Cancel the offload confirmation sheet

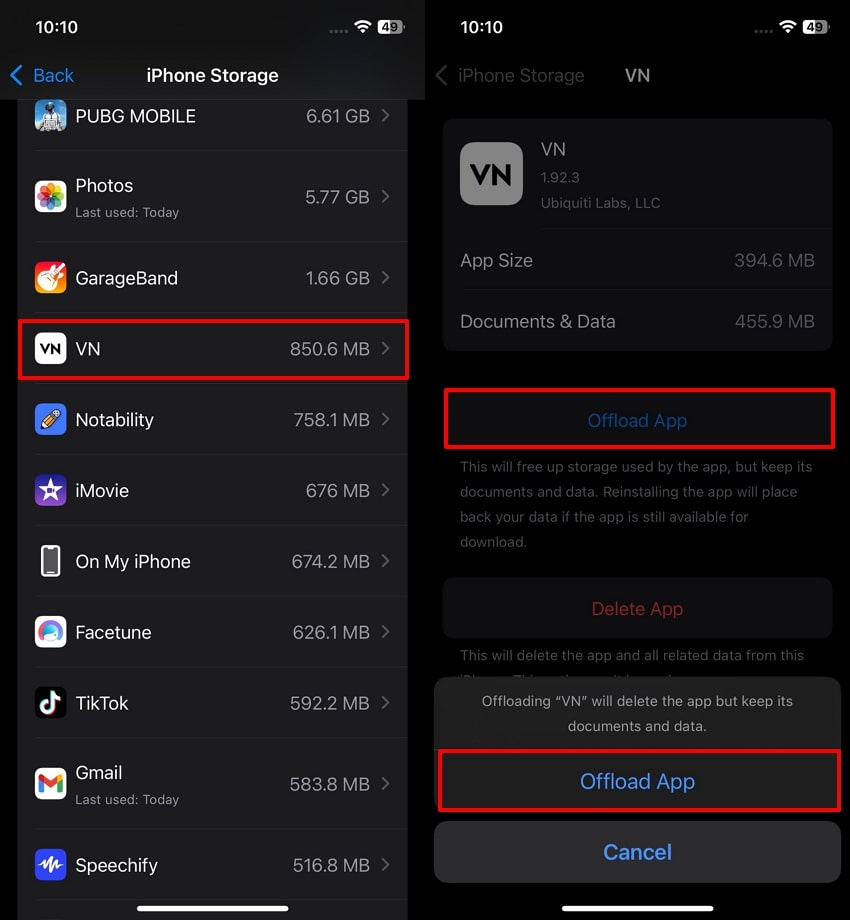pyautogui.click(x=638, y=852)
